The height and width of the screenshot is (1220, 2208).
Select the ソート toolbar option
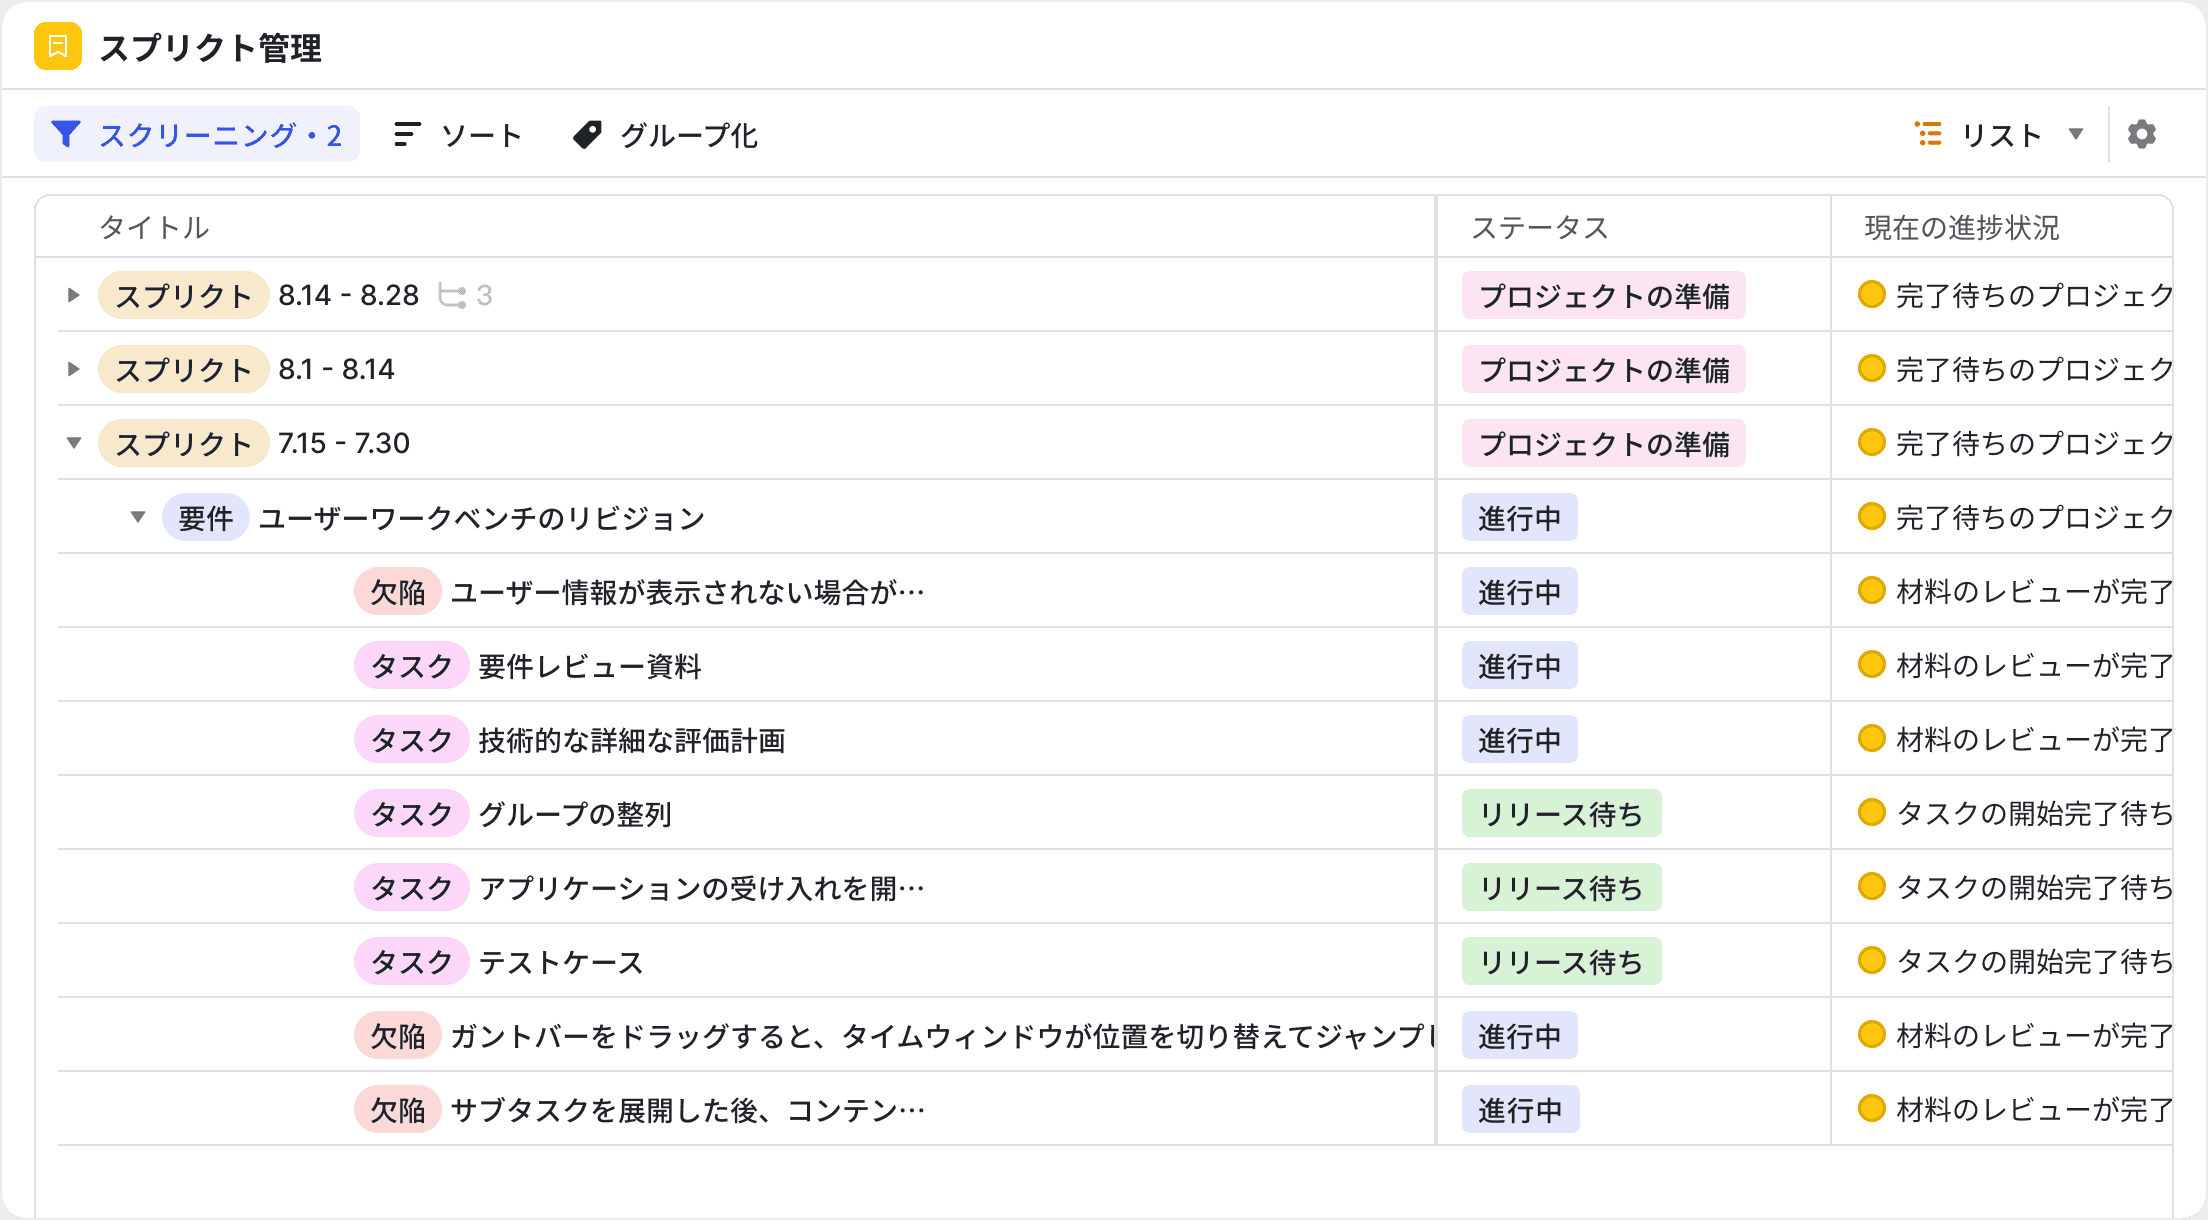pos(480,133)
